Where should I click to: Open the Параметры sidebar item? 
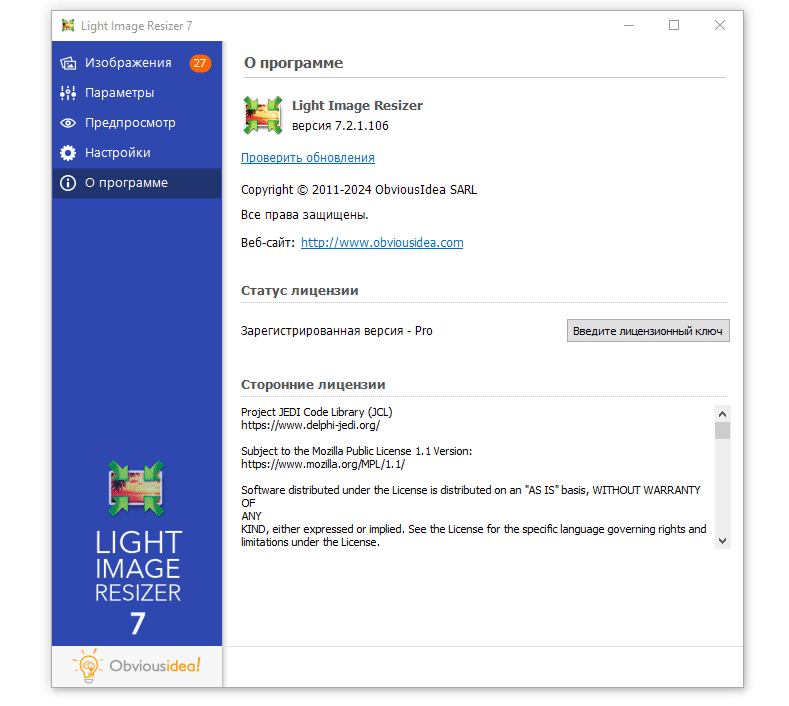tap(136, 93)
